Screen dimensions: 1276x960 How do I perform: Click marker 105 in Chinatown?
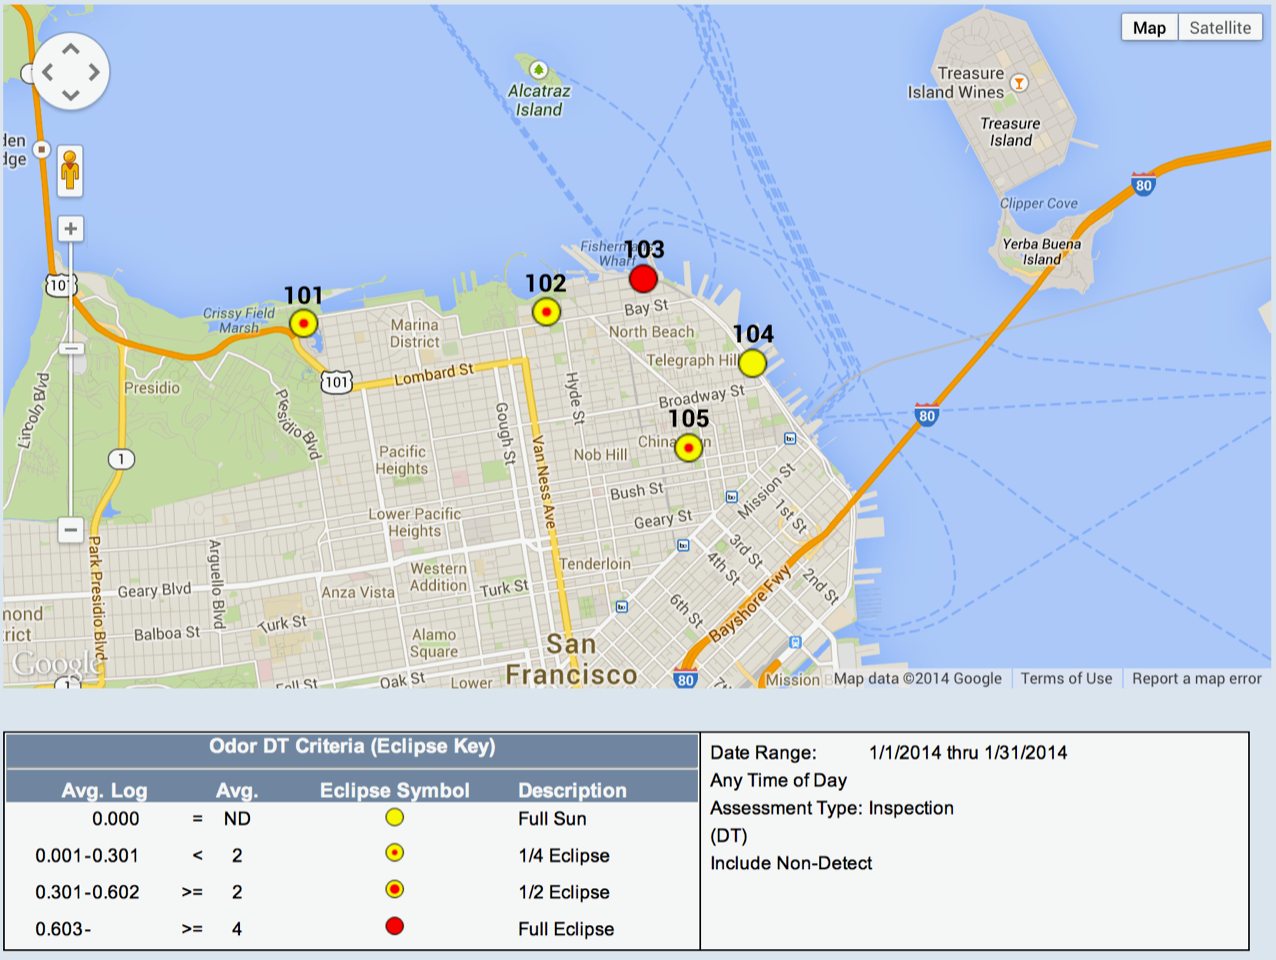tap(688, 447)
